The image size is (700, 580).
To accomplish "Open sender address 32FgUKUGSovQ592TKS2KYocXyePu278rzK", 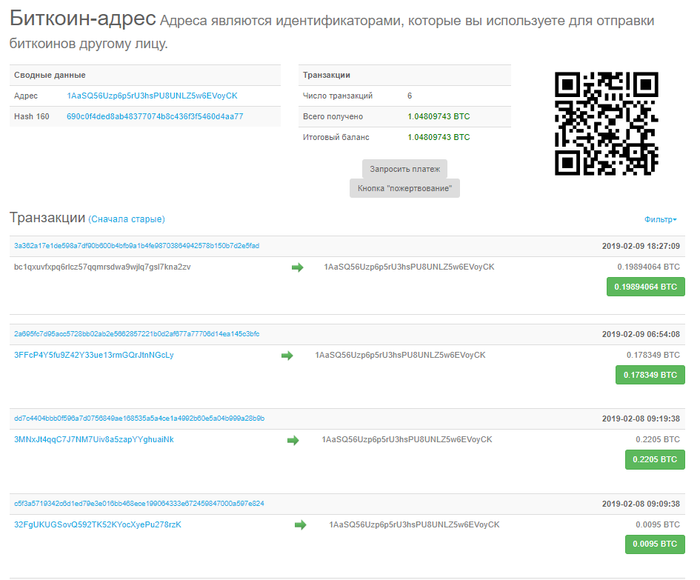I will coord(97,524).
